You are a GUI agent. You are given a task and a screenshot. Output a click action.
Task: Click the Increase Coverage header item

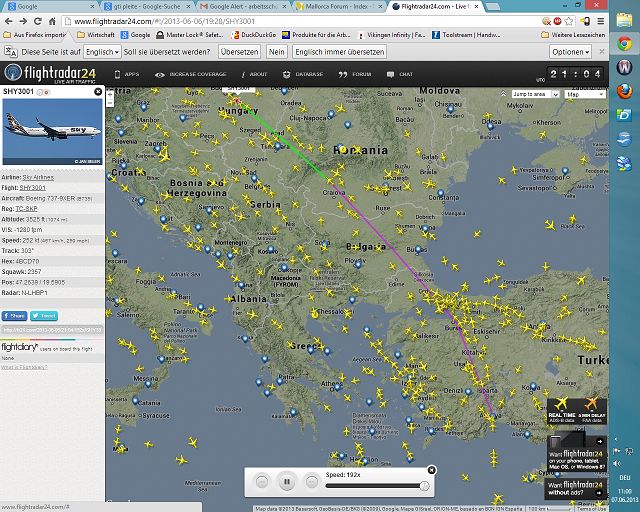click(x=196, y=74)
